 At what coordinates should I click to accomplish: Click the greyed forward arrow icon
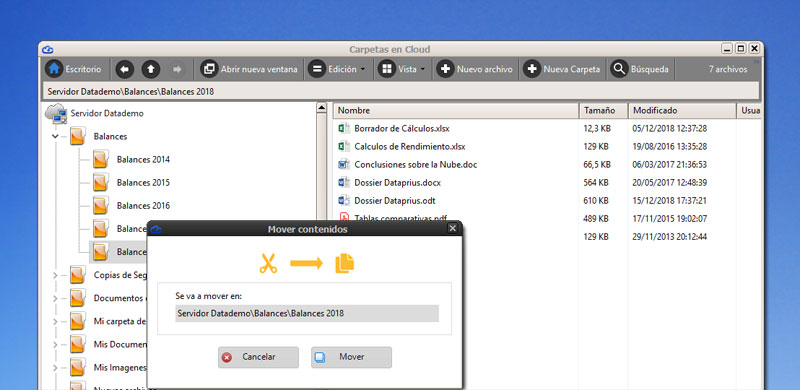[177, 69]
